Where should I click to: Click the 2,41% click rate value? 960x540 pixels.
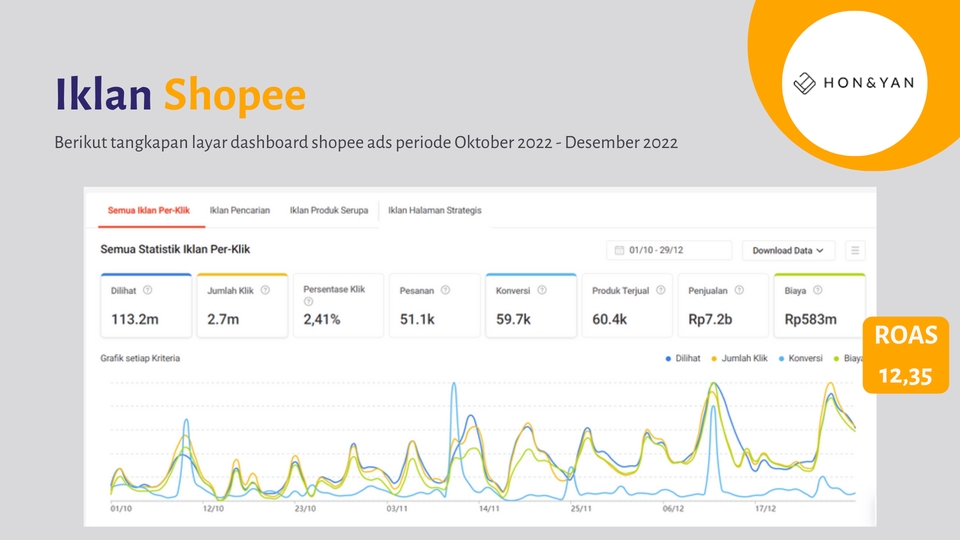322,319
